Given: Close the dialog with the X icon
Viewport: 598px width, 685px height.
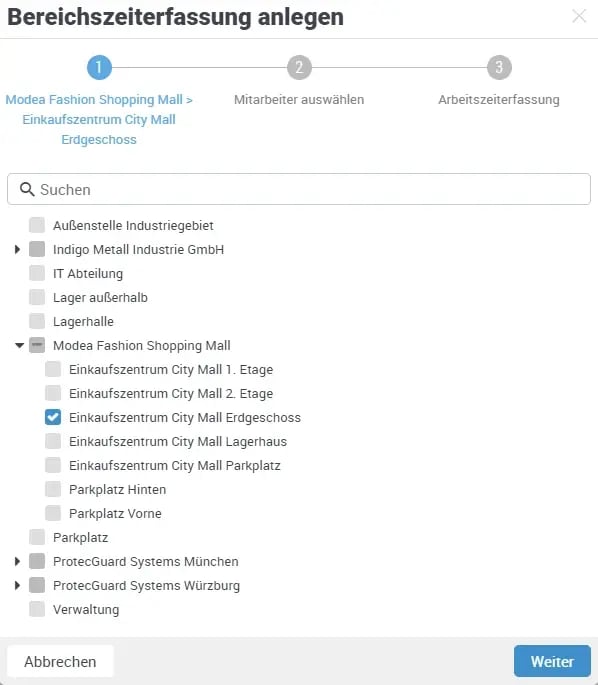Looking at the screenshot, I should (x=579, y=16).
